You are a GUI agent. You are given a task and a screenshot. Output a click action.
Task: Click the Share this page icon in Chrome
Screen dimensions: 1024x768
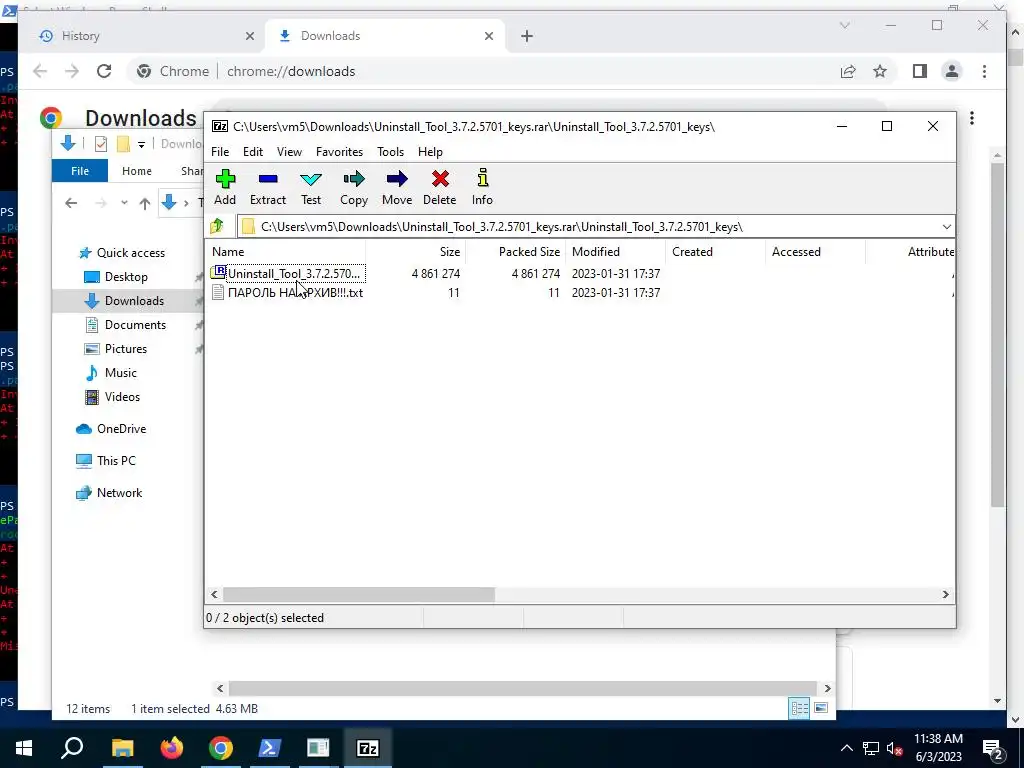point(848,71)
